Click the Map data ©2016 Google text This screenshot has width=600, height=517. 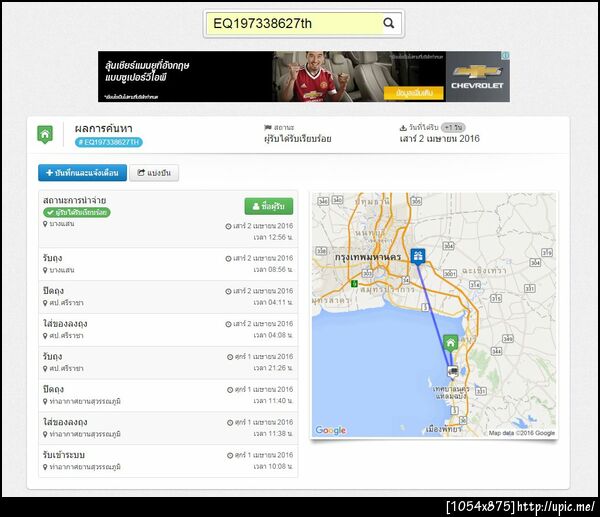click(522, 433)
